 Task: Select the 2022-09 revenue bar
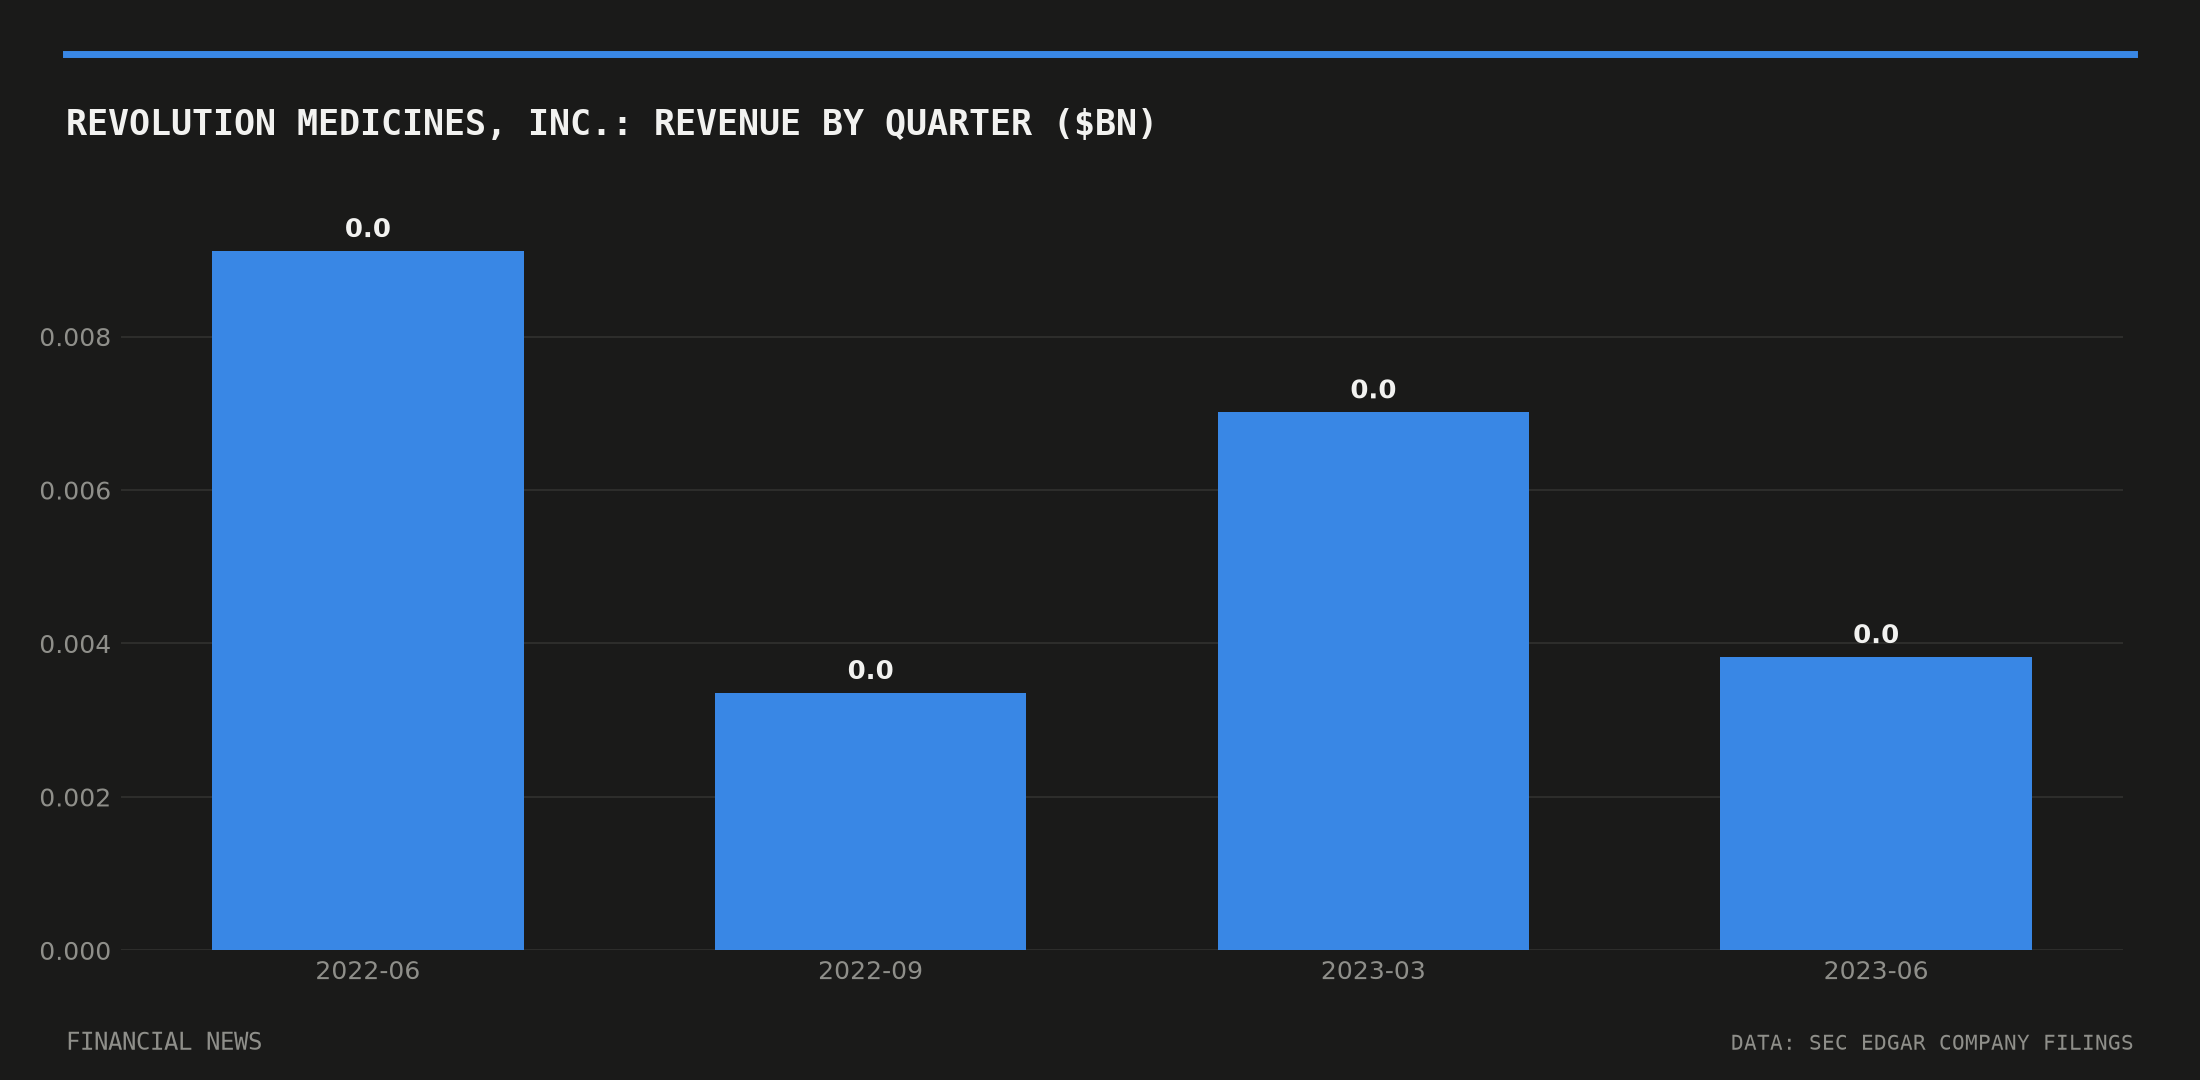[870, 821]
